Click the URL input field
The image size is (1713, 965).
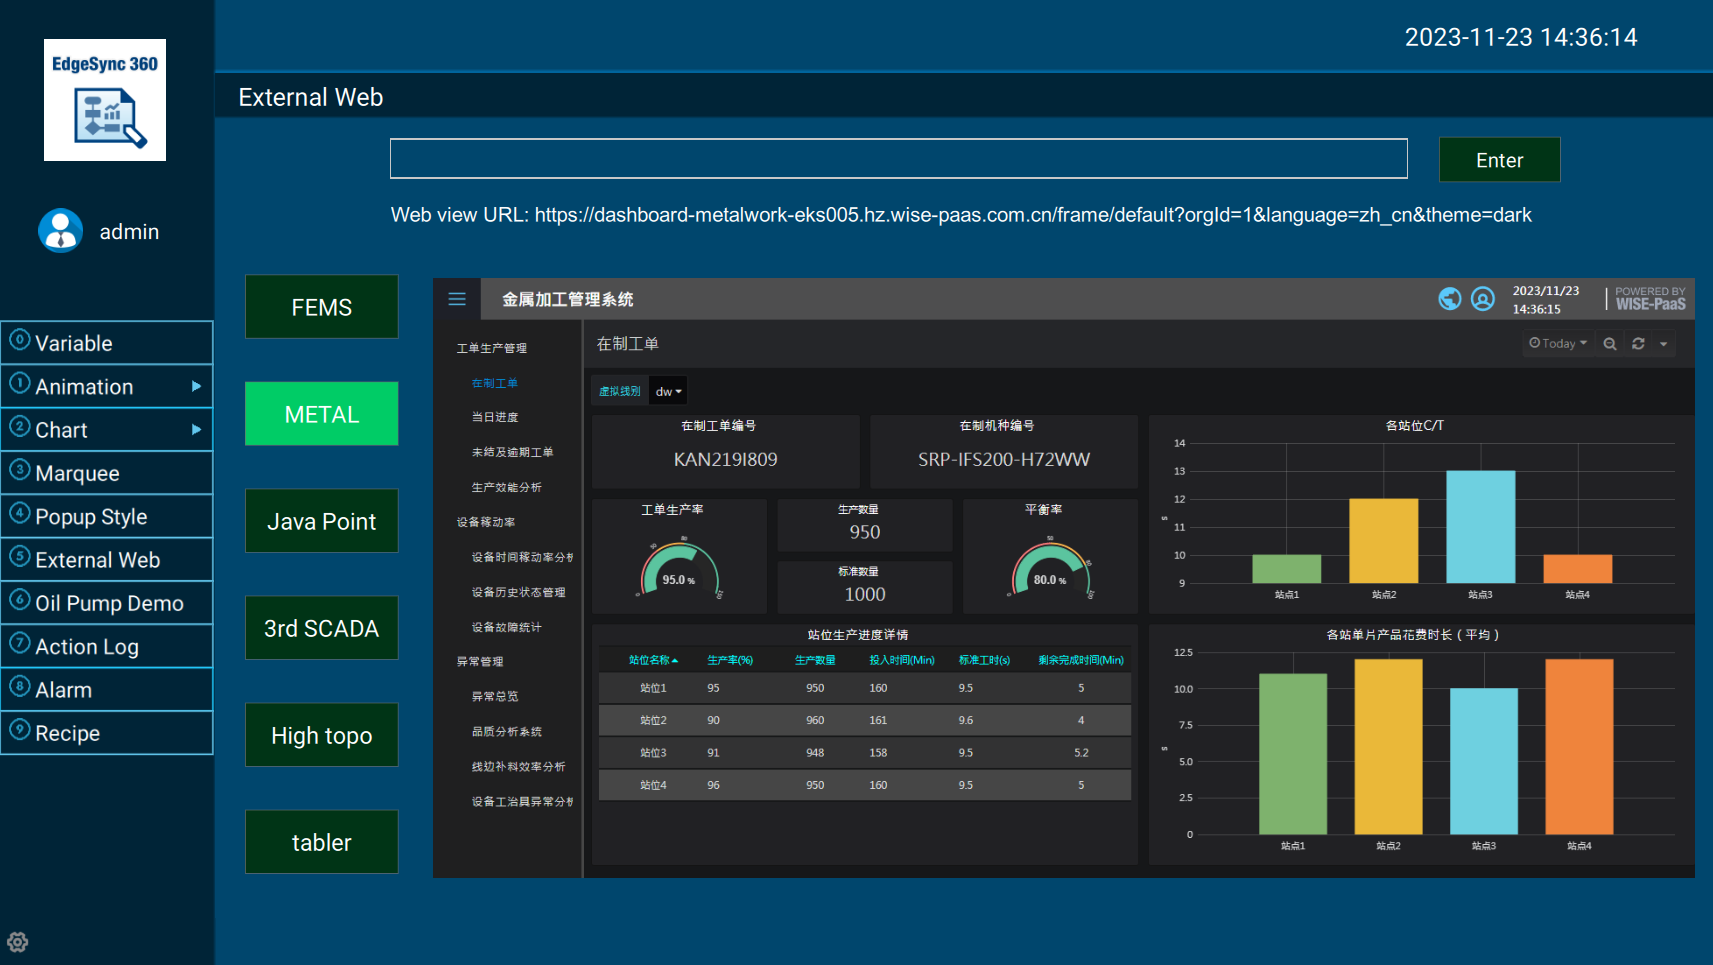(x=898, y=159)
